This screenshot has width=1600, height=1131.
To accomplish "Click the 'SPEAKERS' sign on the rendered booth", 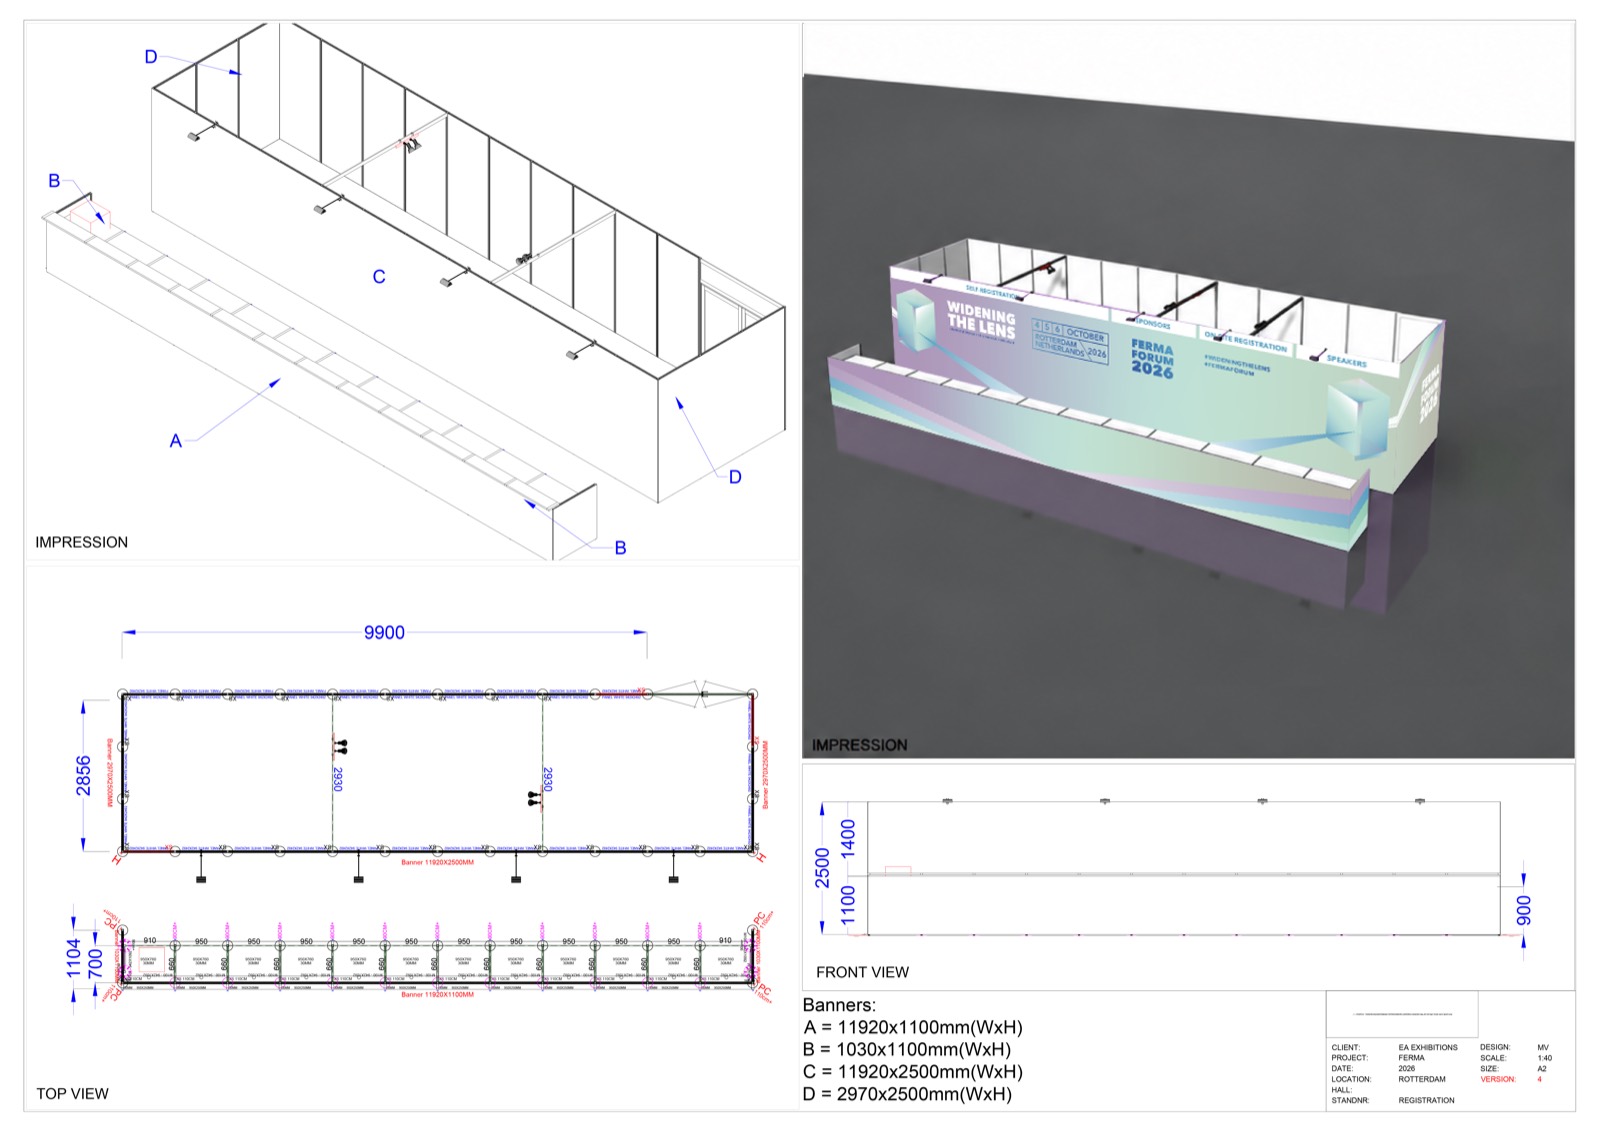I will [x=1347, y=361].
